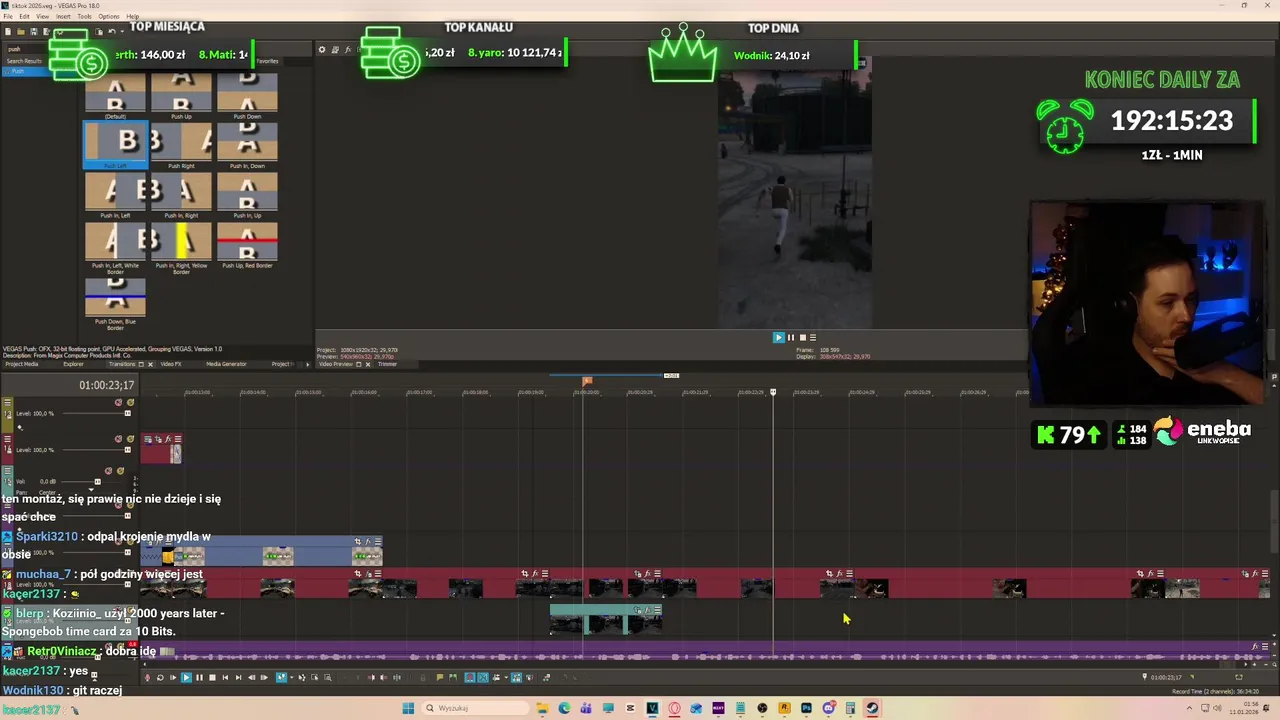Toggle solo on the second video track
Viewport: 1280px width, 720px height.
click(x=130, y=439)
